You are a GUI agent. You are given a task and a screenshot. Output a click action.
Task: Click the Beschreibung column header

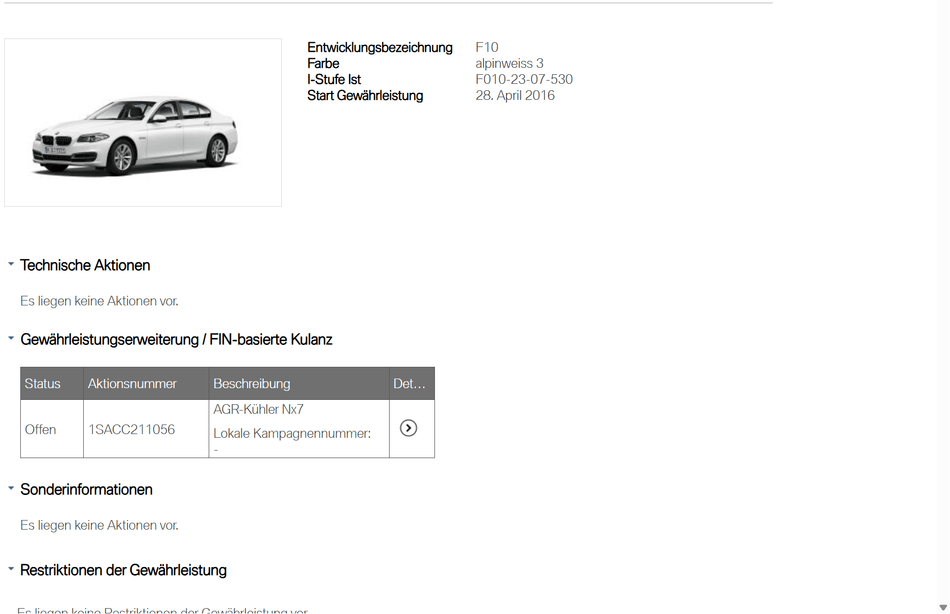tap(299, 383)
